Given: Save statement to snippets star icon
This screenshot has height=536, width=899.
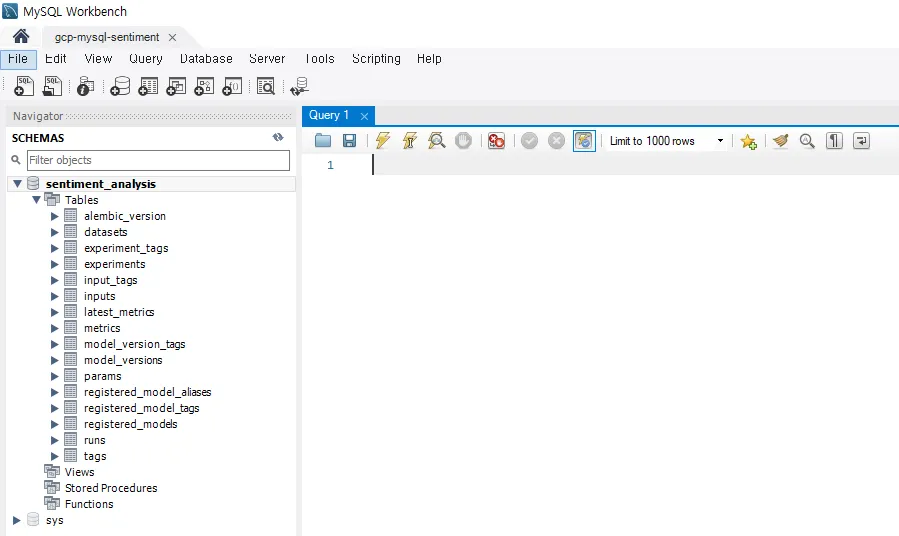Looking at the screenshot, I should (748, 141).
